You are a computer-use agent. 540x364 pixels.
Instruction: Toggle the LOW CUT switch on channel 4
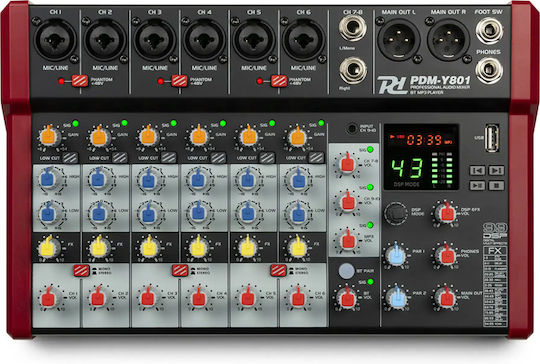218,158
